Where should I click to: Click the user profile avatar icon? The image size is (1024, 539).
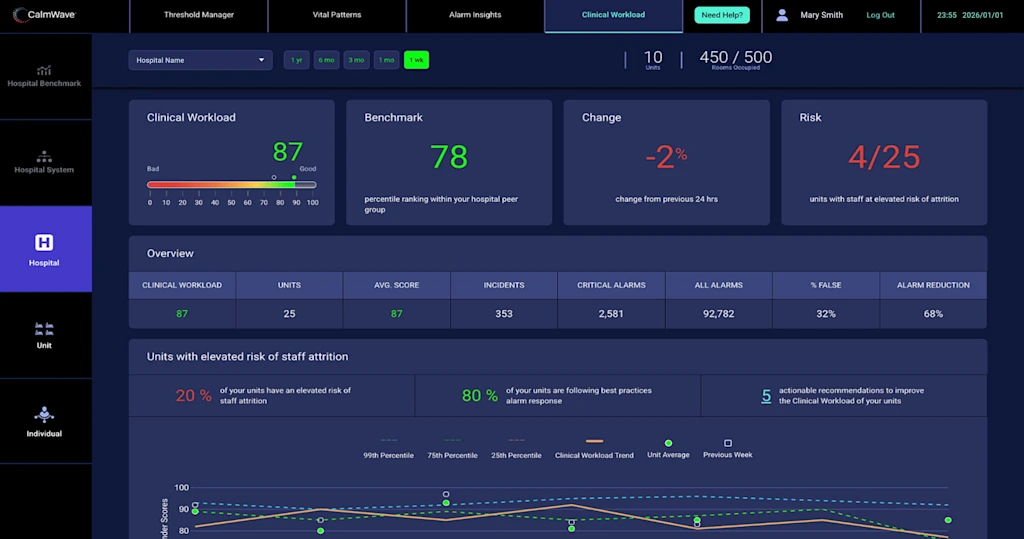(x=782, y=15)
